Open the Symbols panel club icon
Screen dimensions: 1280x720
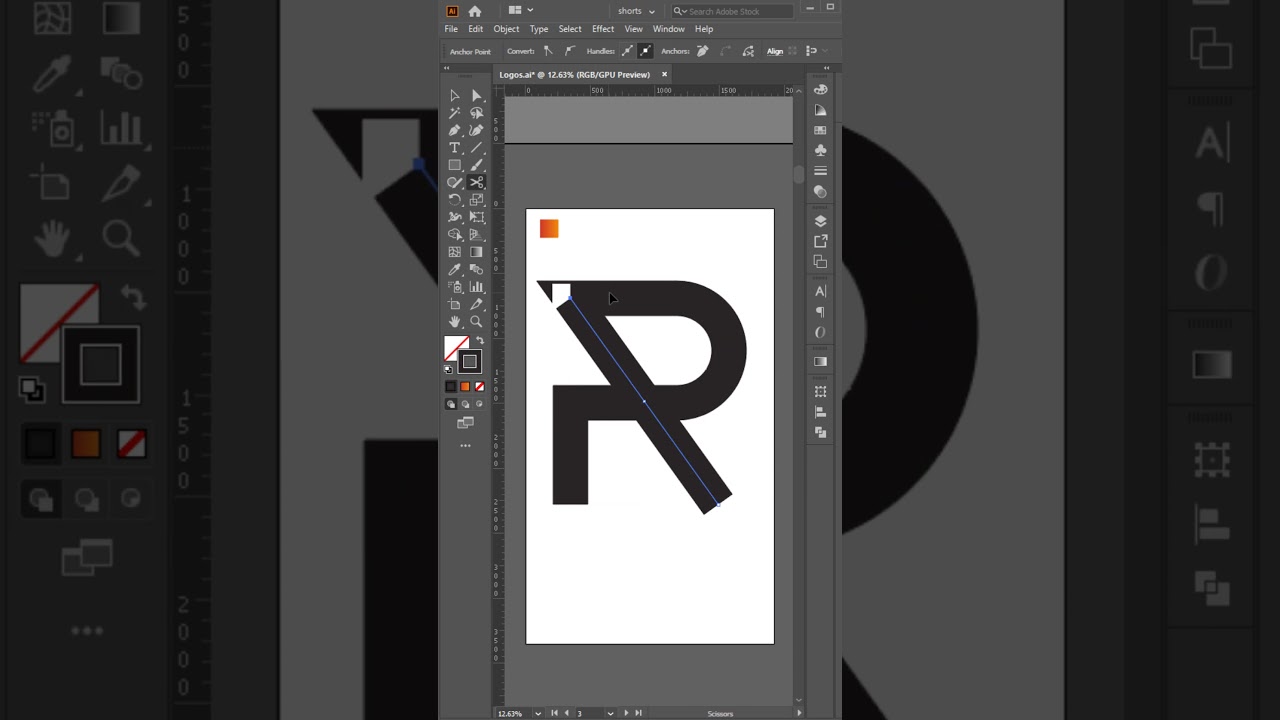click(821, 150)
